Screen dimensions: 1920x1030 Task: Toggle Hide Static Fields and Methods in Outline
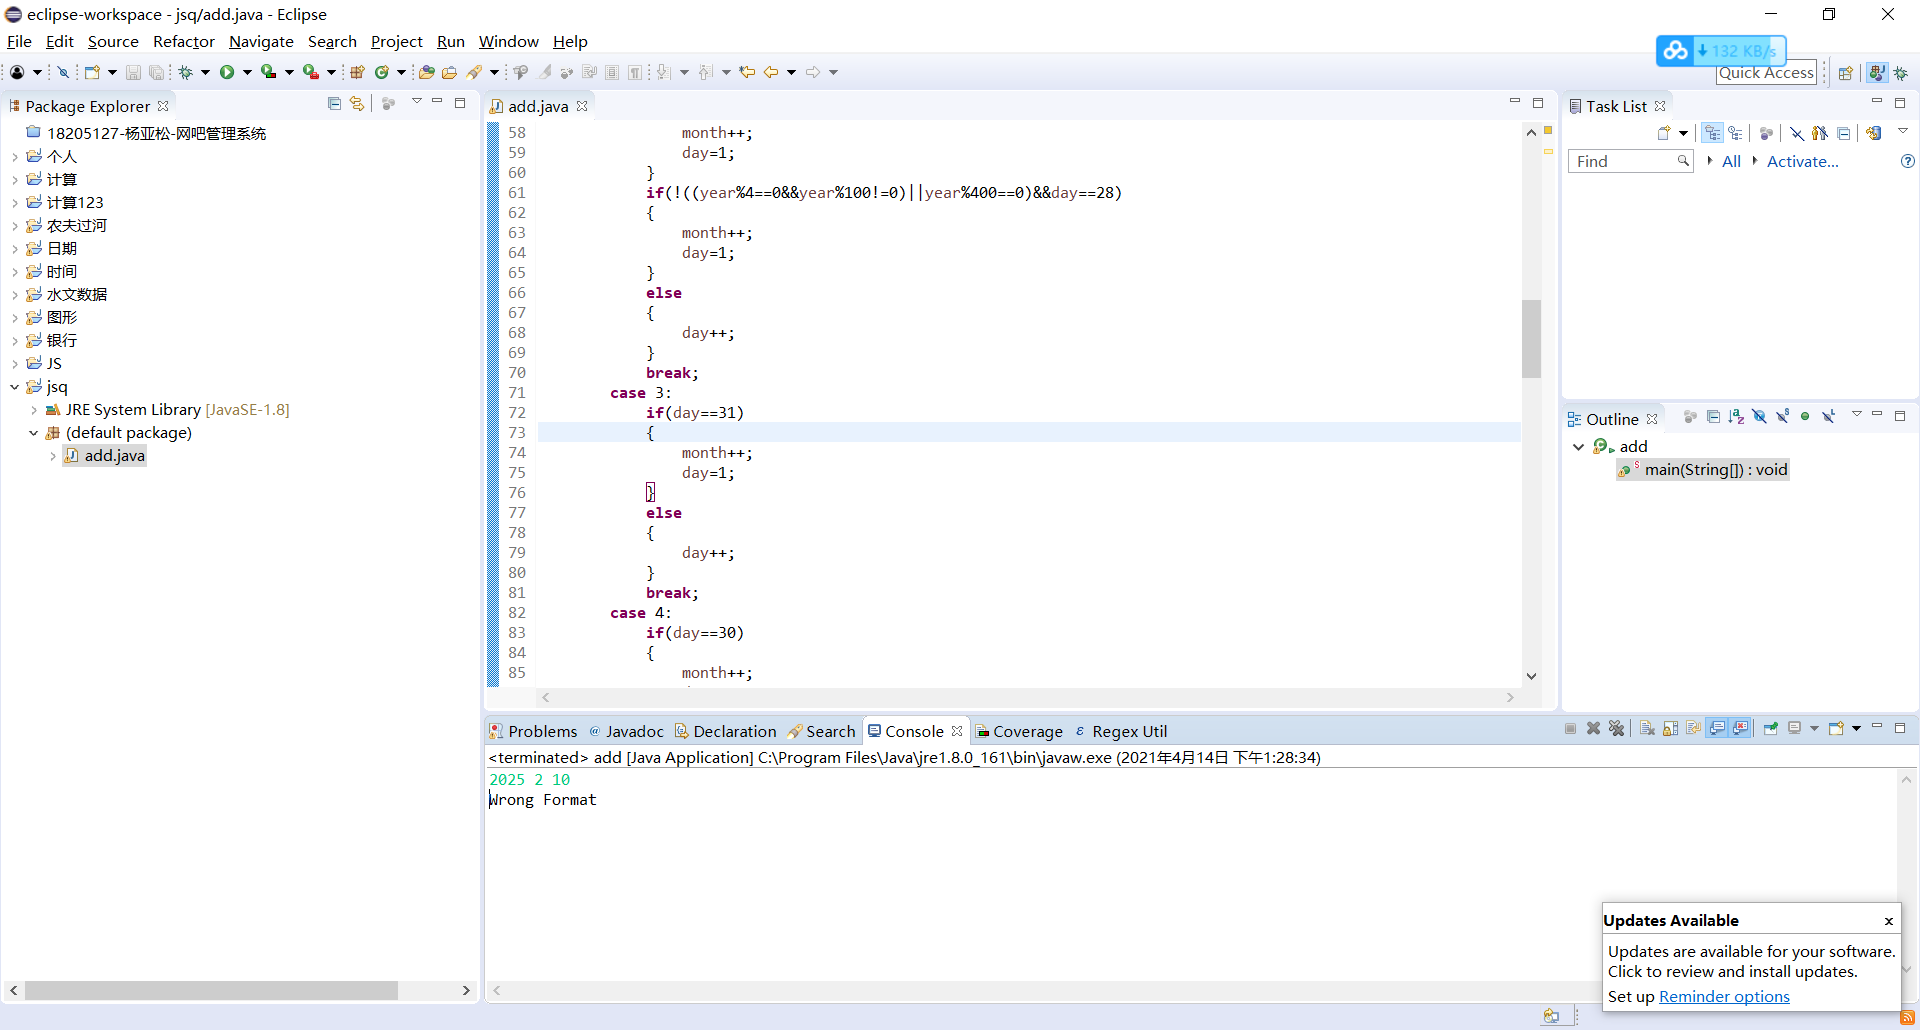pyautogui.click(x=1782, y=417)
